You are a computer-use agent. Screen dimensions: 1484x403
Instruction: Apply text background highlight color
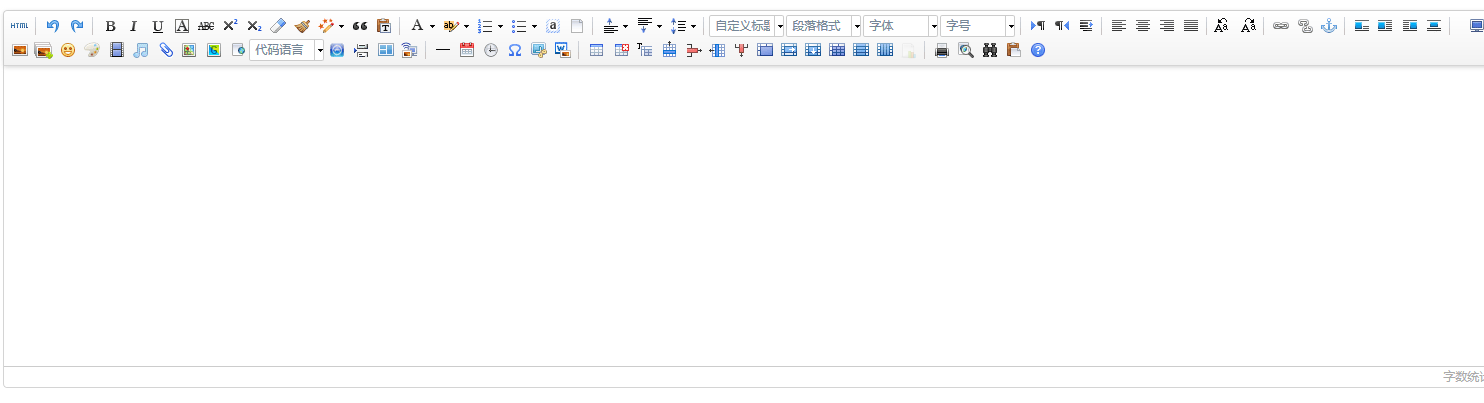click(451, 26)
